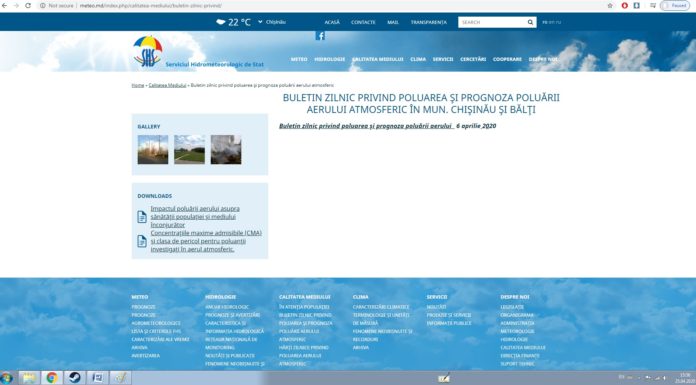Open Chrome from the taskbar

(x=52, y=378)
